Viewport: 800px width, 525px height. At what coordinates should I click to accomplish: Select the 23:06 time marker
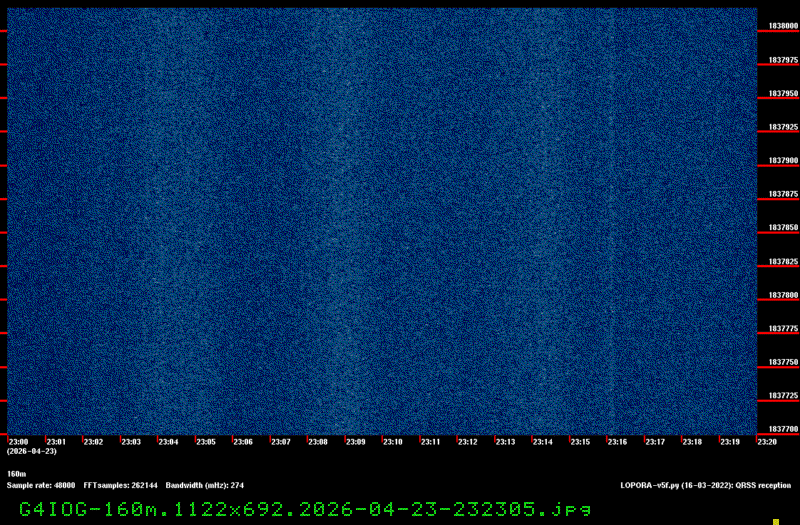[243, 442]
